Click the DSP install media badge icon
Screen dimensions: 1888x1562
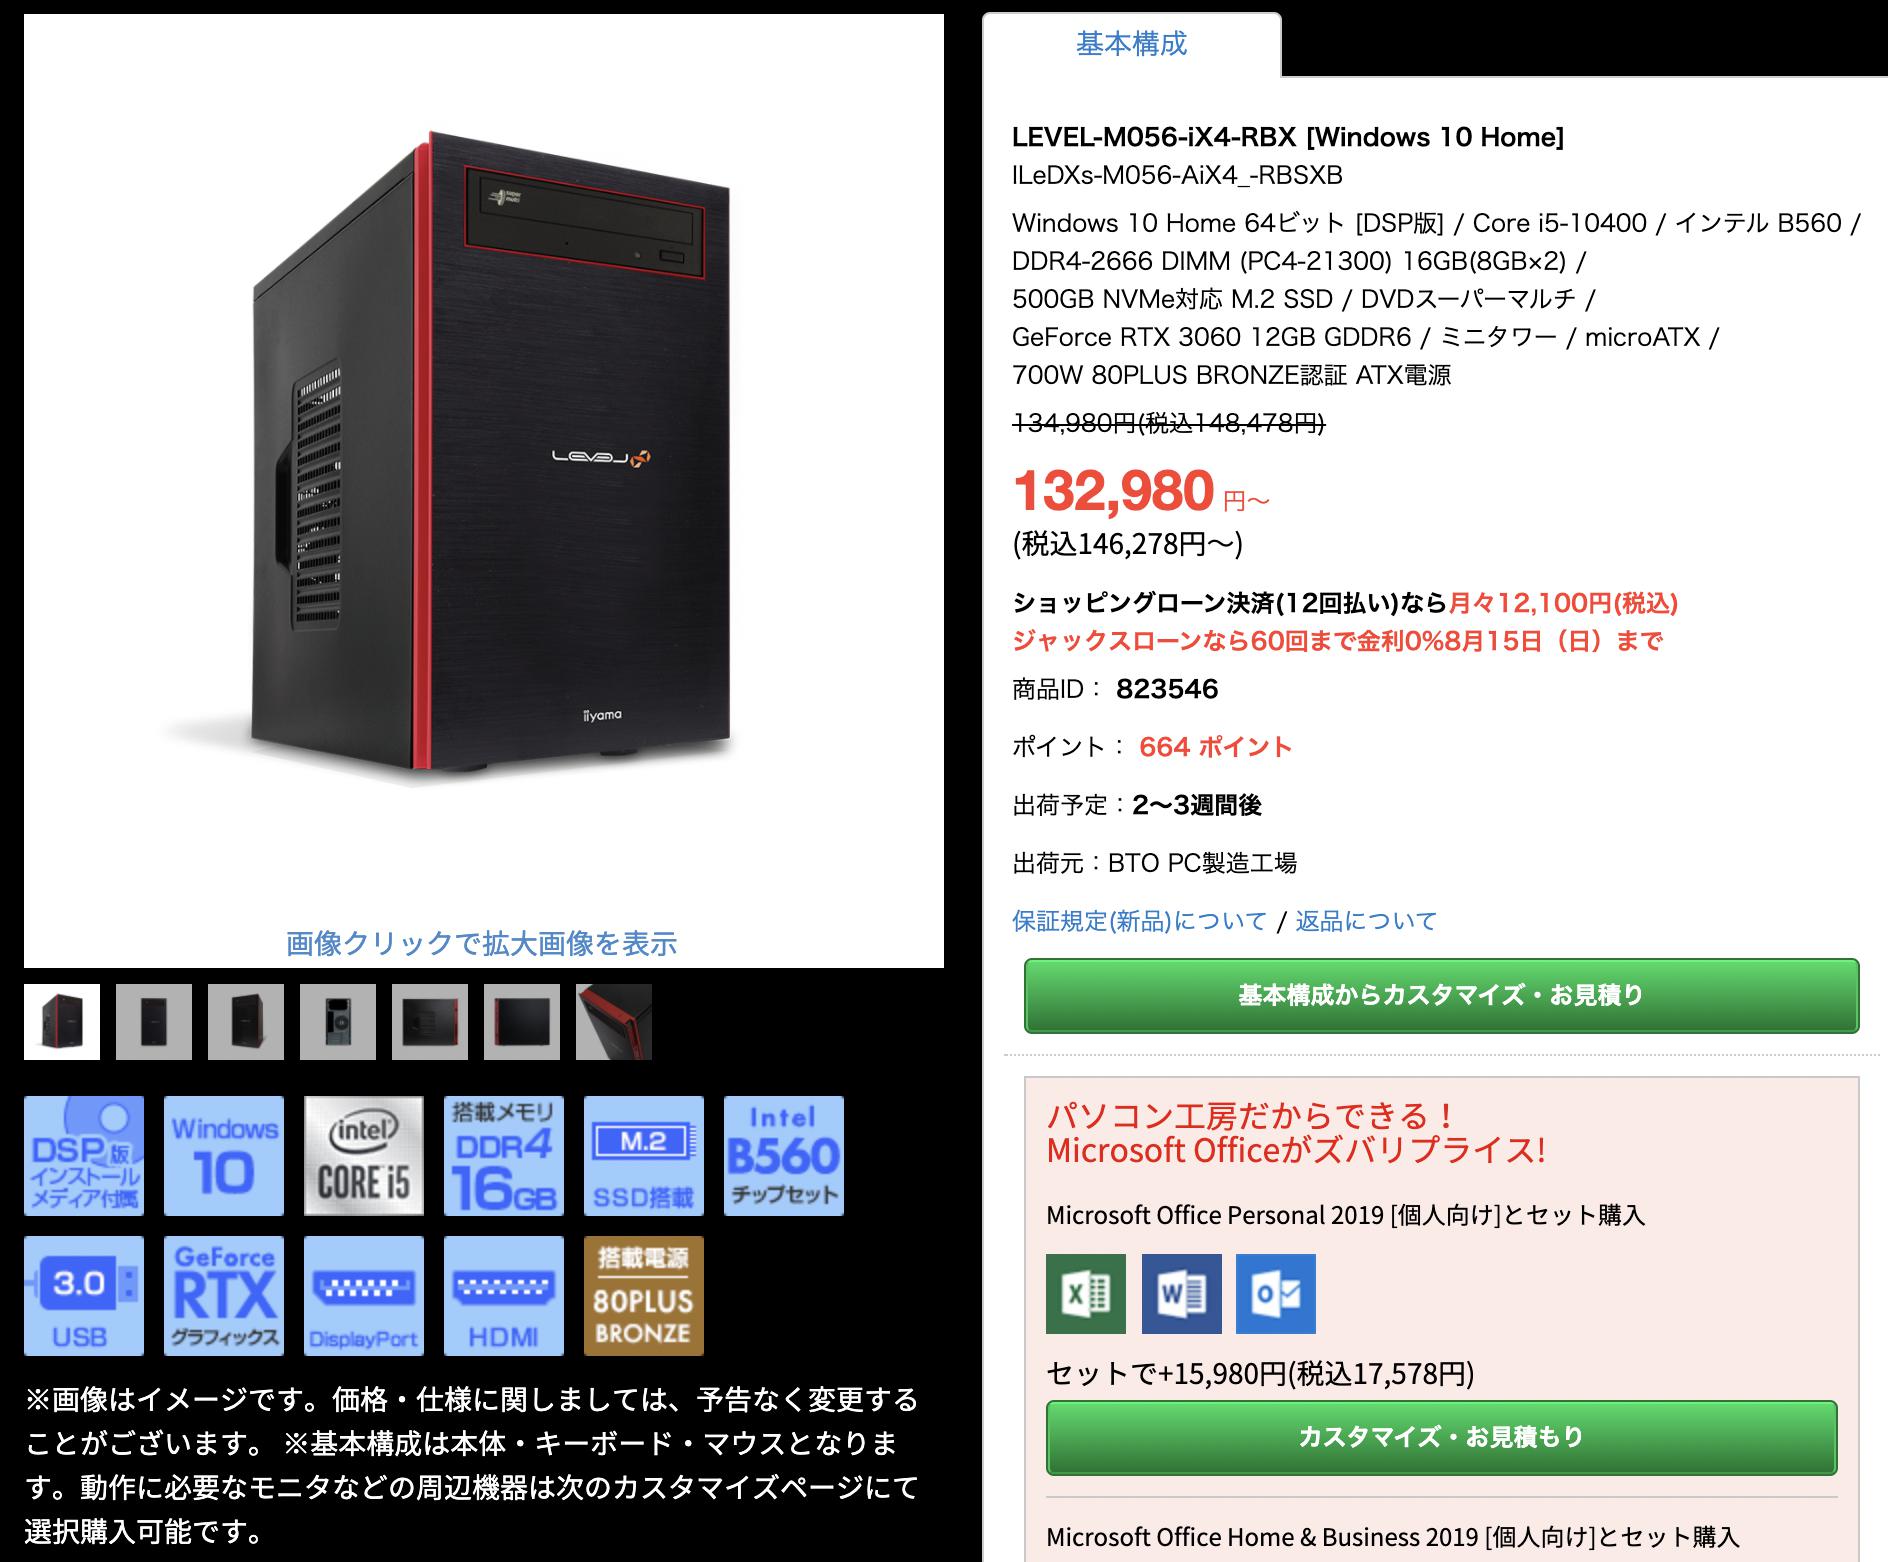pos(84,1155)
